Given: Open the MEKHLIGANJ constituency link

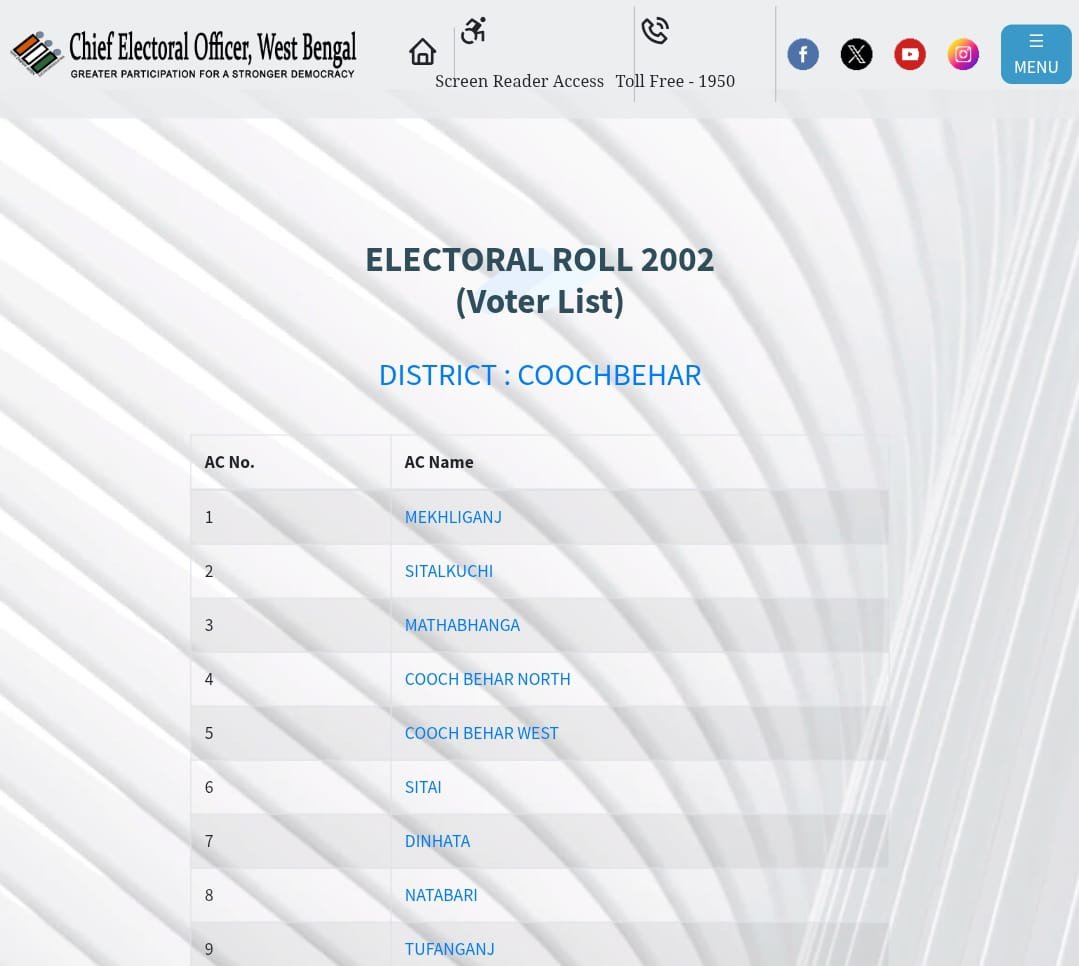Looking at the screenshot, I should (453, 517).
